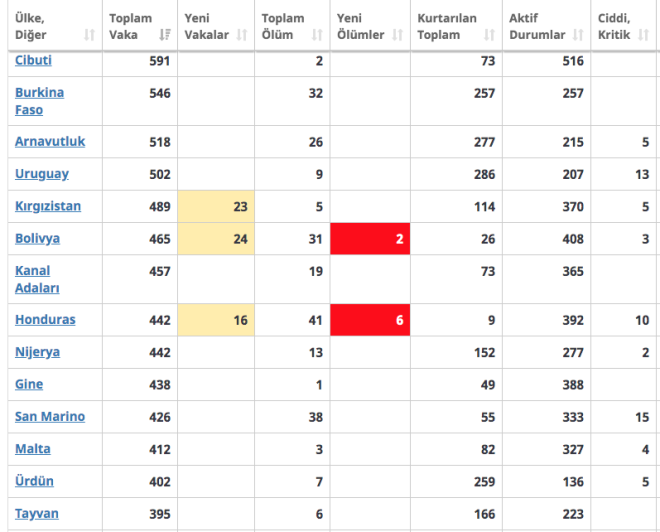660x532 pixels.
Task: Sort by Ciddi, Kritik column icon
Action: 643,36
